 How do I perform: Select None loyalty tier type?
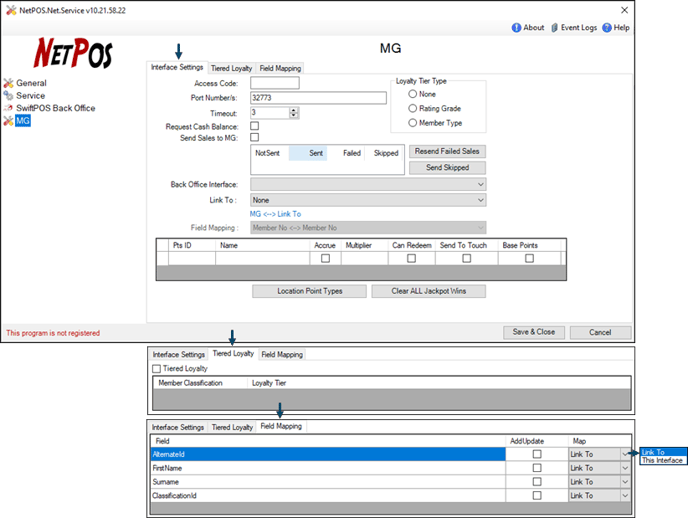coord(412,94)
